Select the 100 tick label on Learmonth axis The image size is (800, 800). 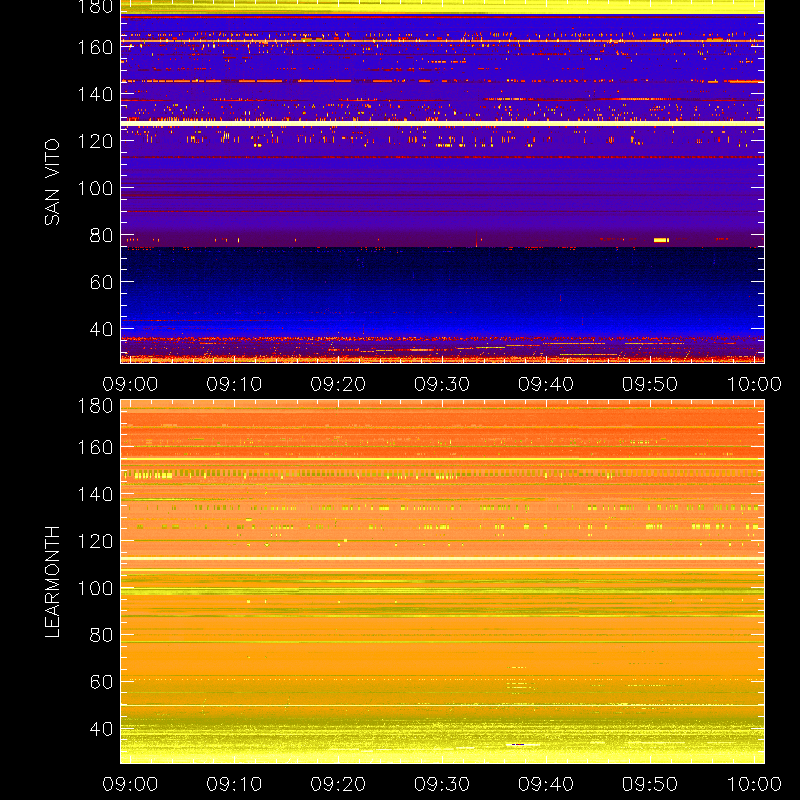coord(95,588)
